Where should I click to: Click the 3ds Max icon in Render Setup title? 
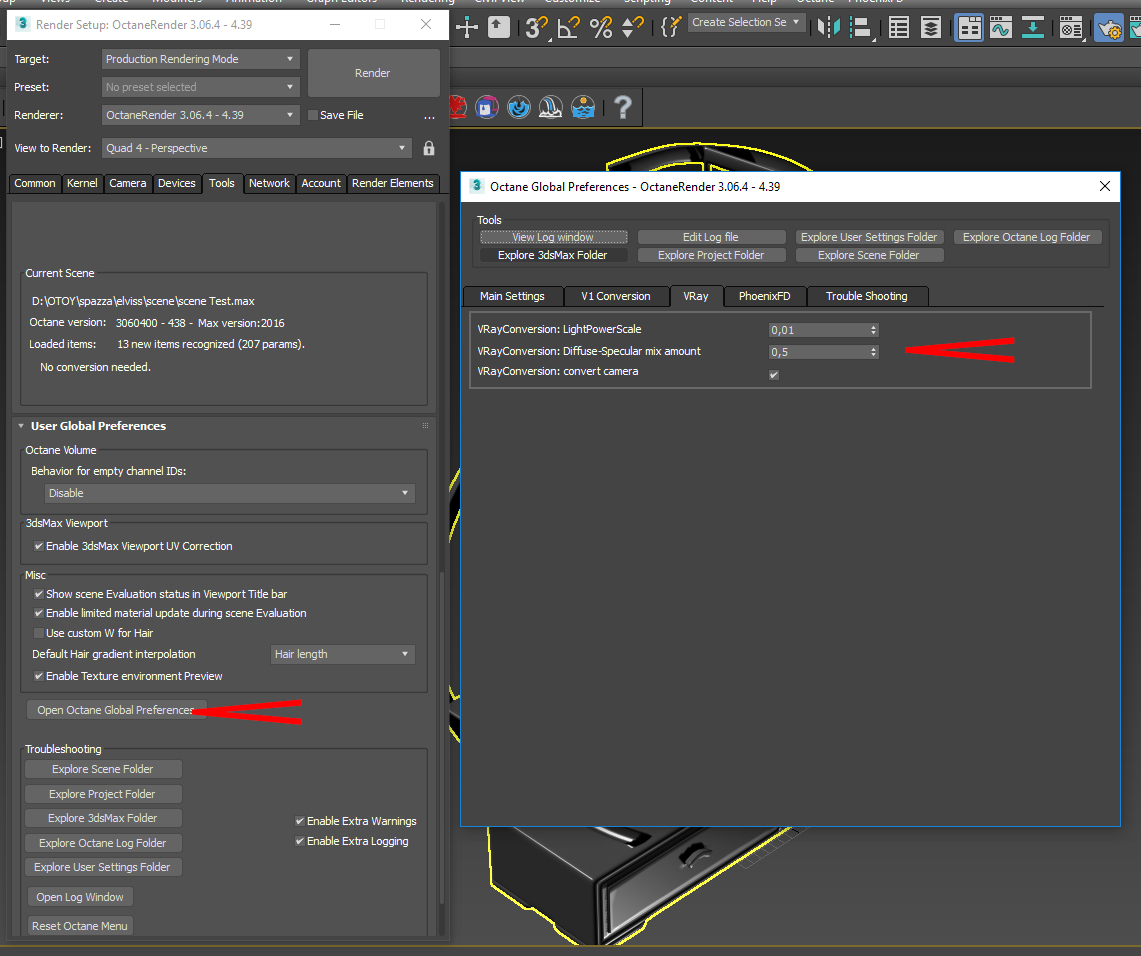point(23,24)
